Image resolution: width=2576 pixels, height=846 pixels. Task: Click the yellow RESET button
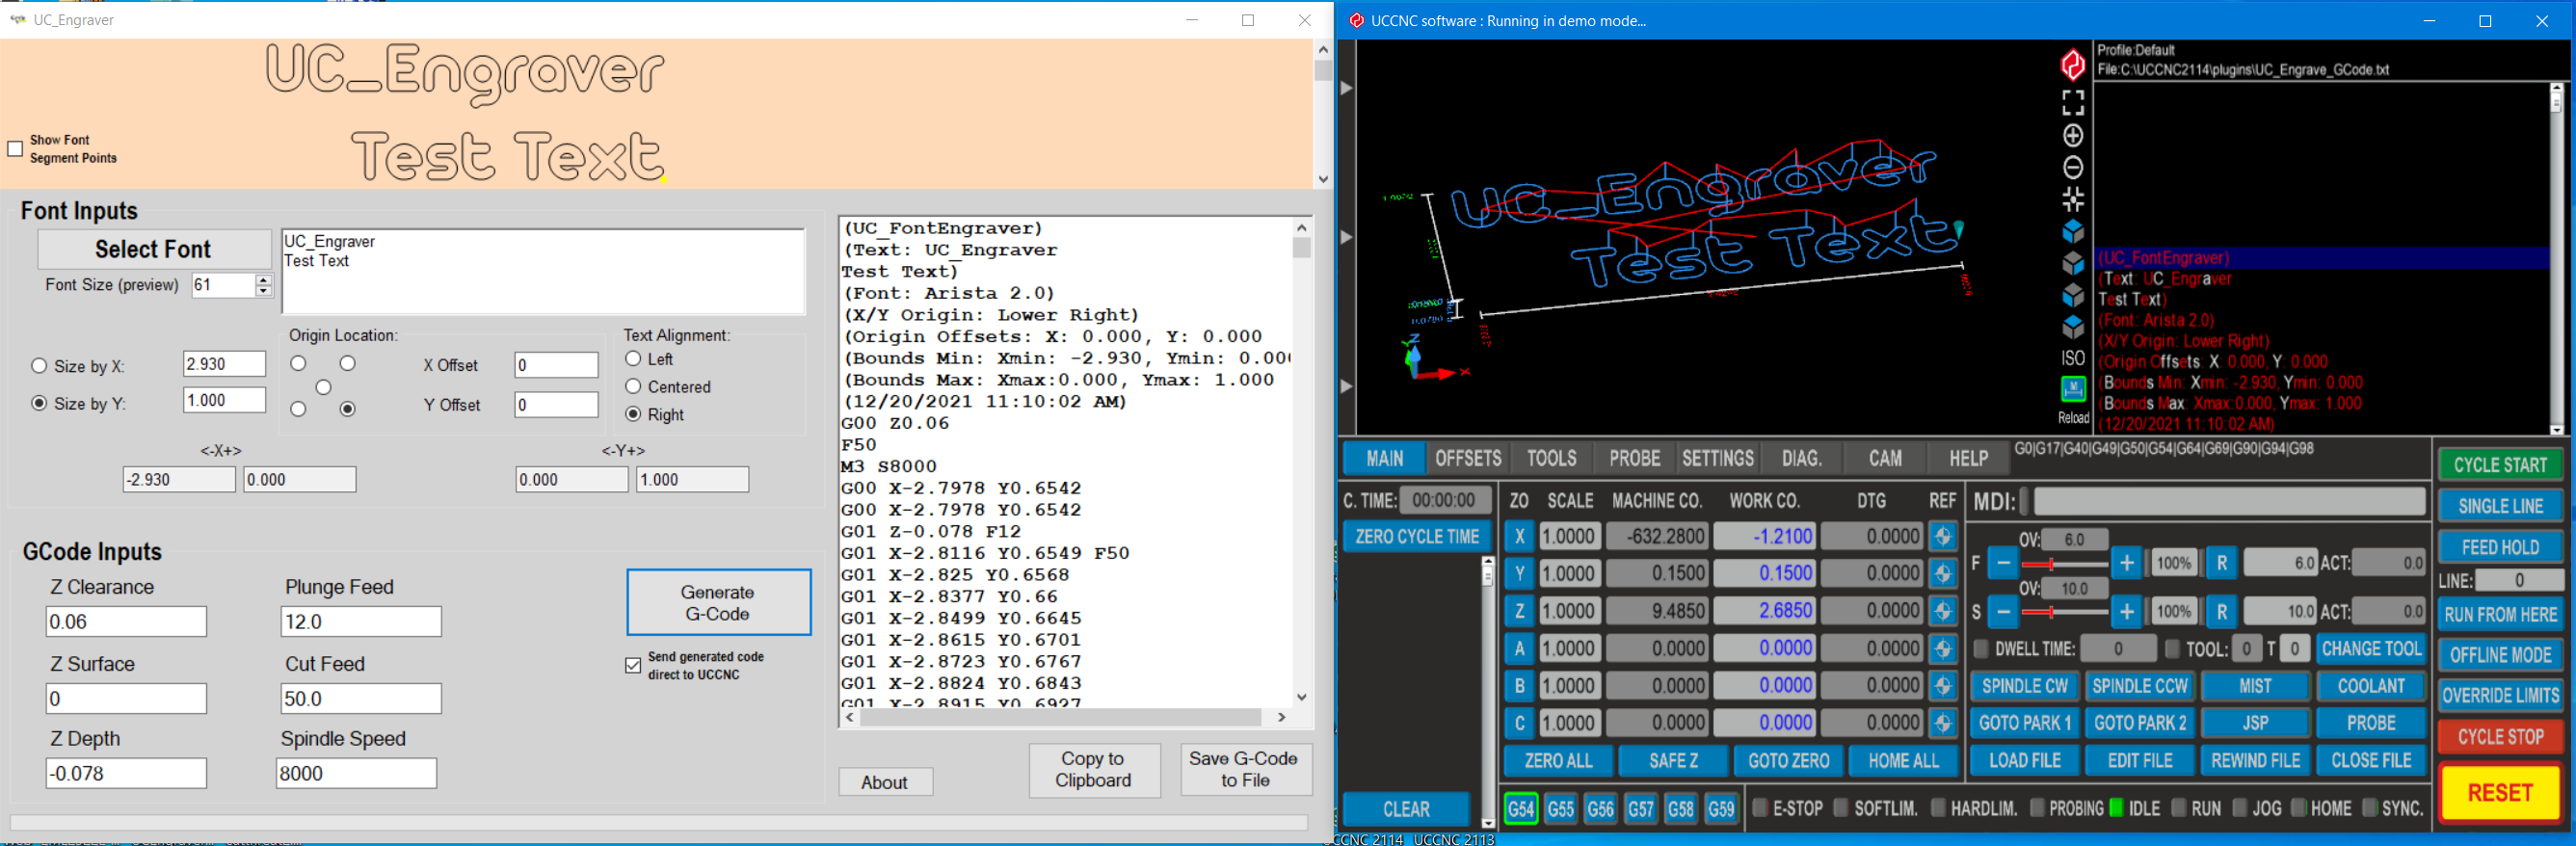(2500, 793)
